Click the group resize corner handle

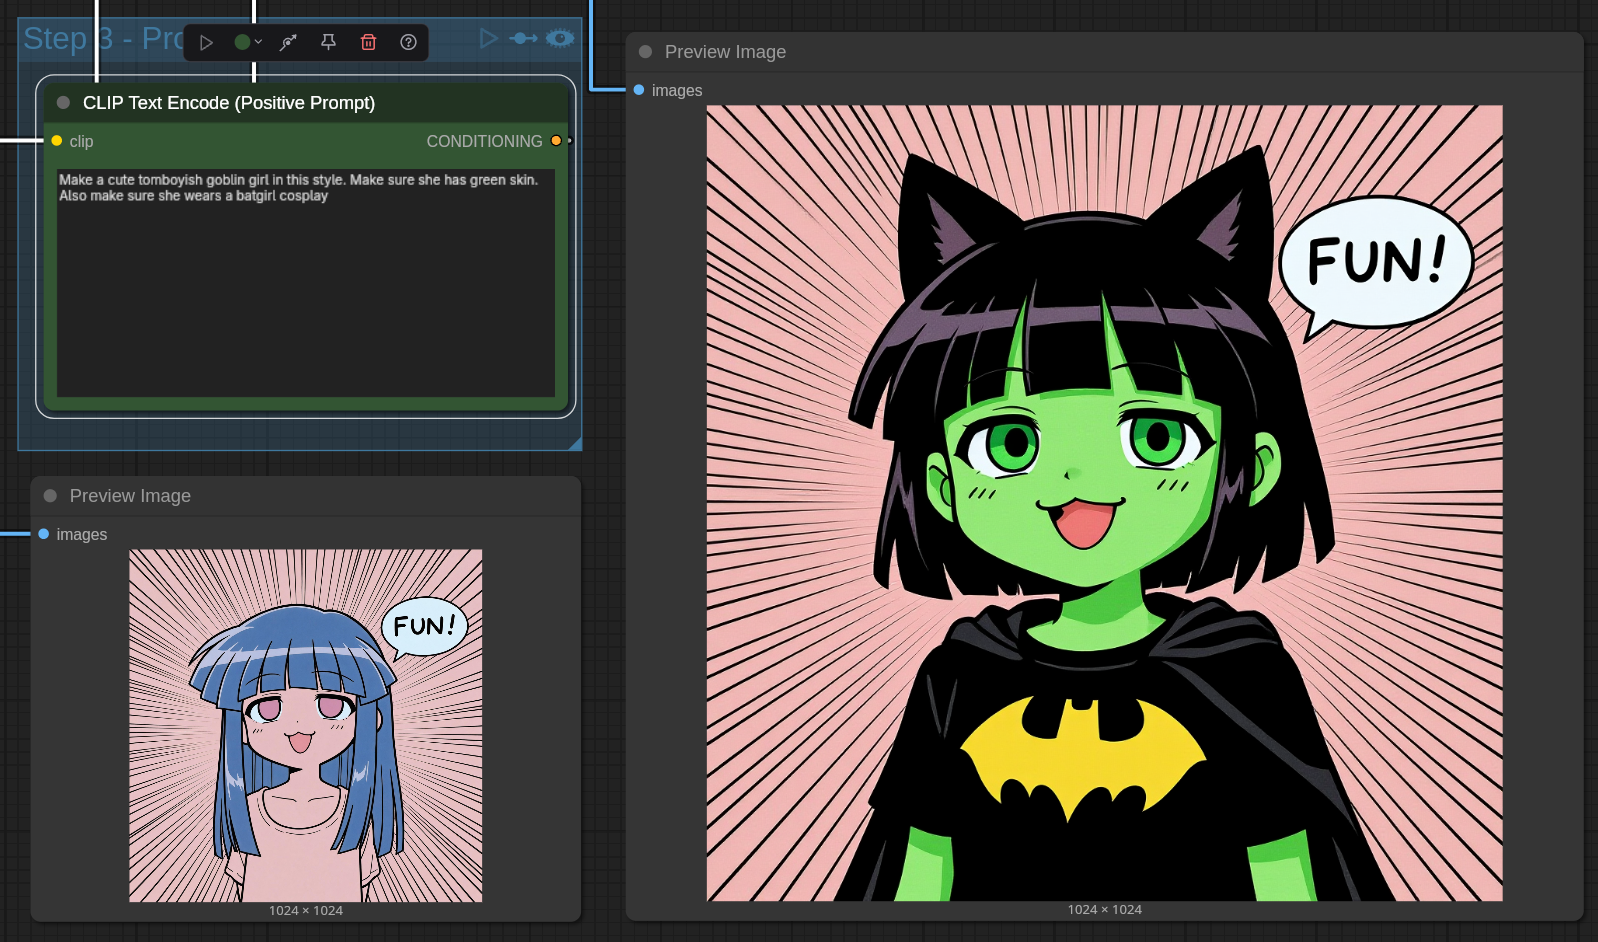pyautogui.click(x=575, y=443)
